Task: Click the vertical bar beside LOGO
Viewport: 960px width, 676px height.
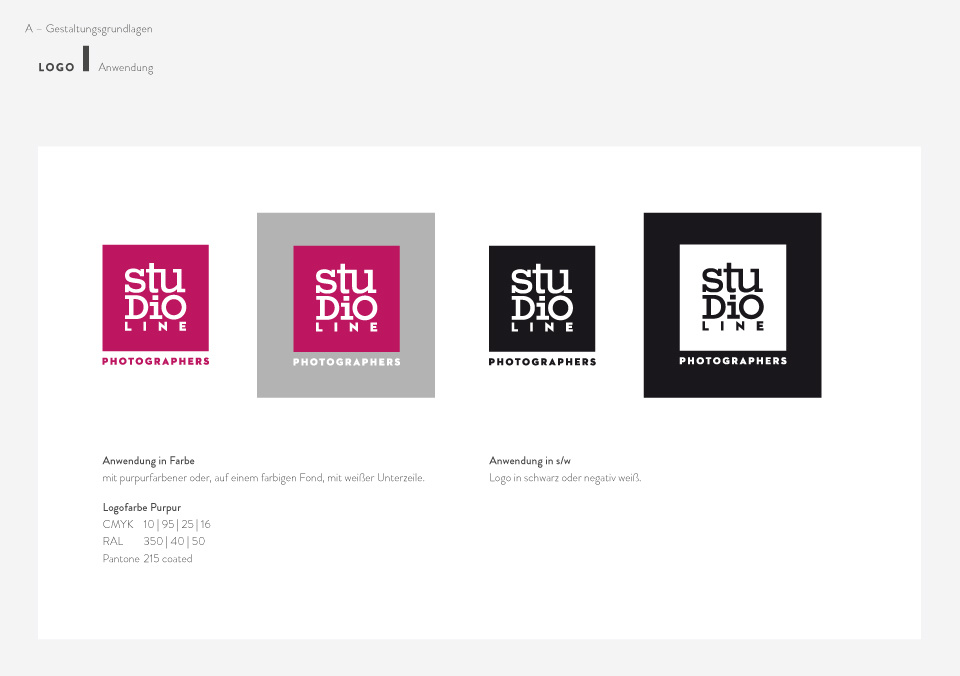Action: tap(86, 59)
